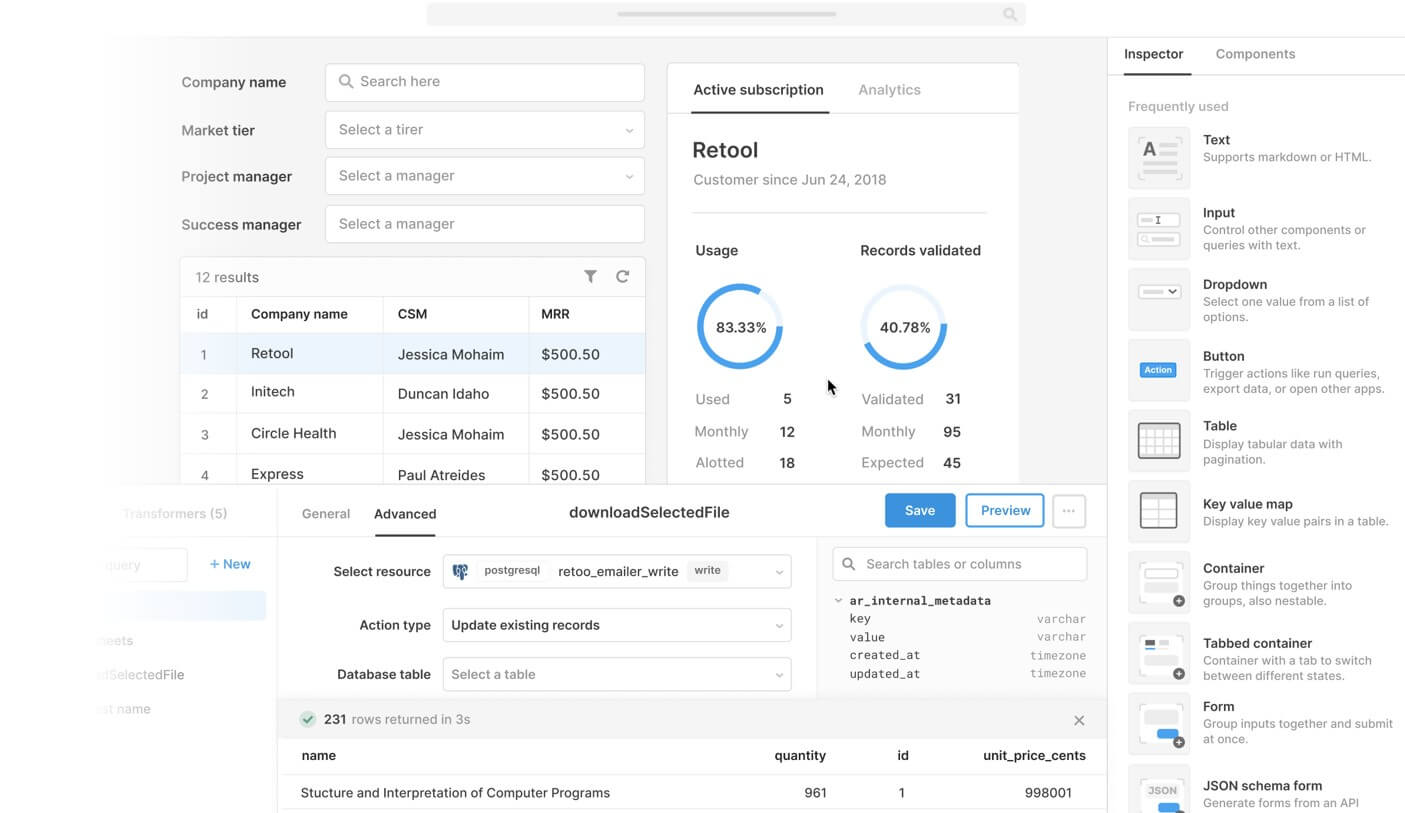Click the + New query link
Image resolution: width=1405 pixels, height=813 pixels.
click(x=230, y=563)
